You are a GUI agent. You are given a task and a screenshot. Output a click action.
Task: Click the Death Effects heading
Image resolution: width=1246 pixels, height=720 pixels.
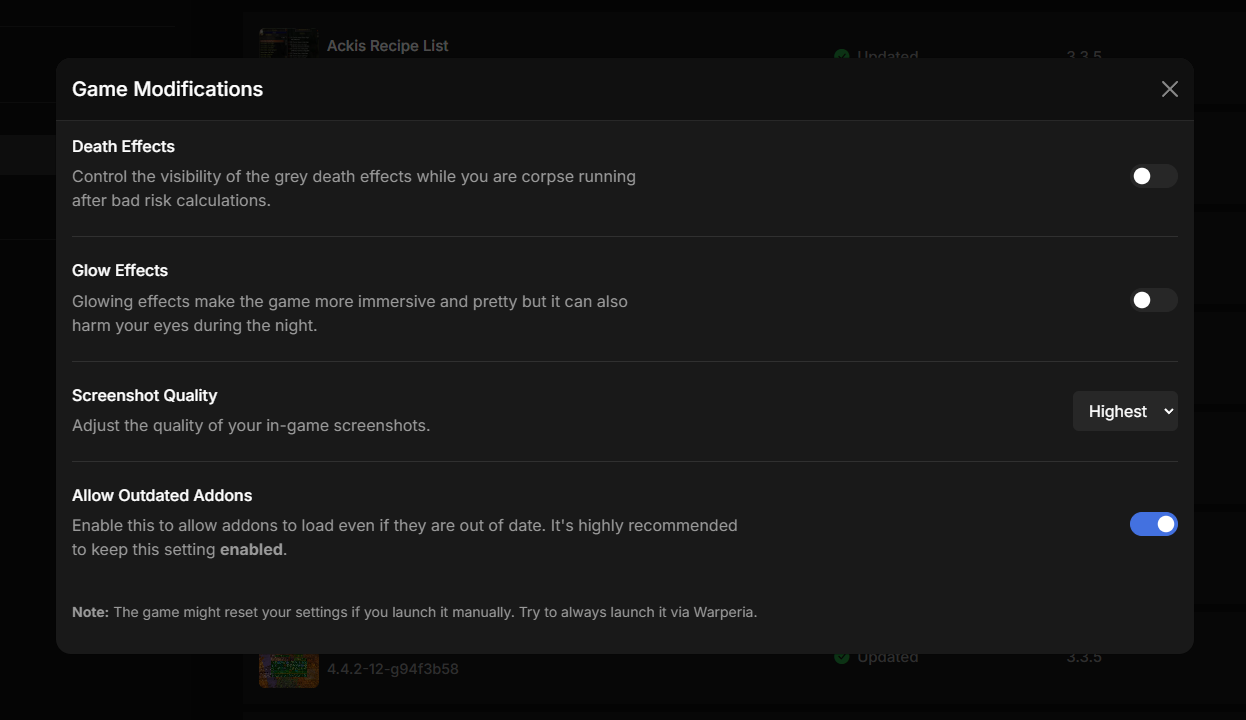coord(123,146)
